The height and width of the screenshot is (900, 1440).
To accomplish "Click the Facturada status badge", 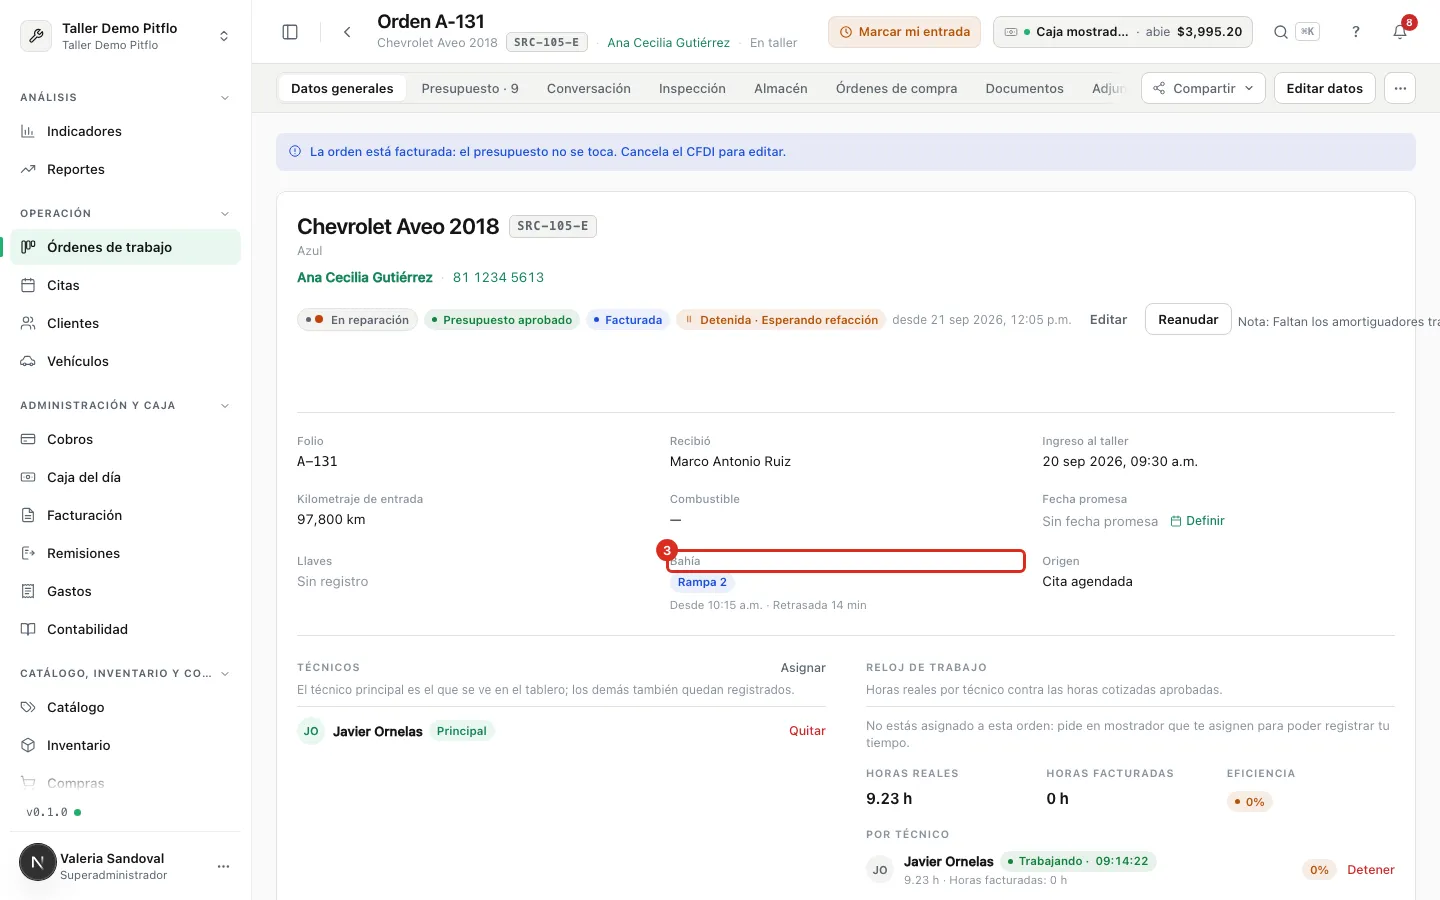I will click(x=628, y=320).
